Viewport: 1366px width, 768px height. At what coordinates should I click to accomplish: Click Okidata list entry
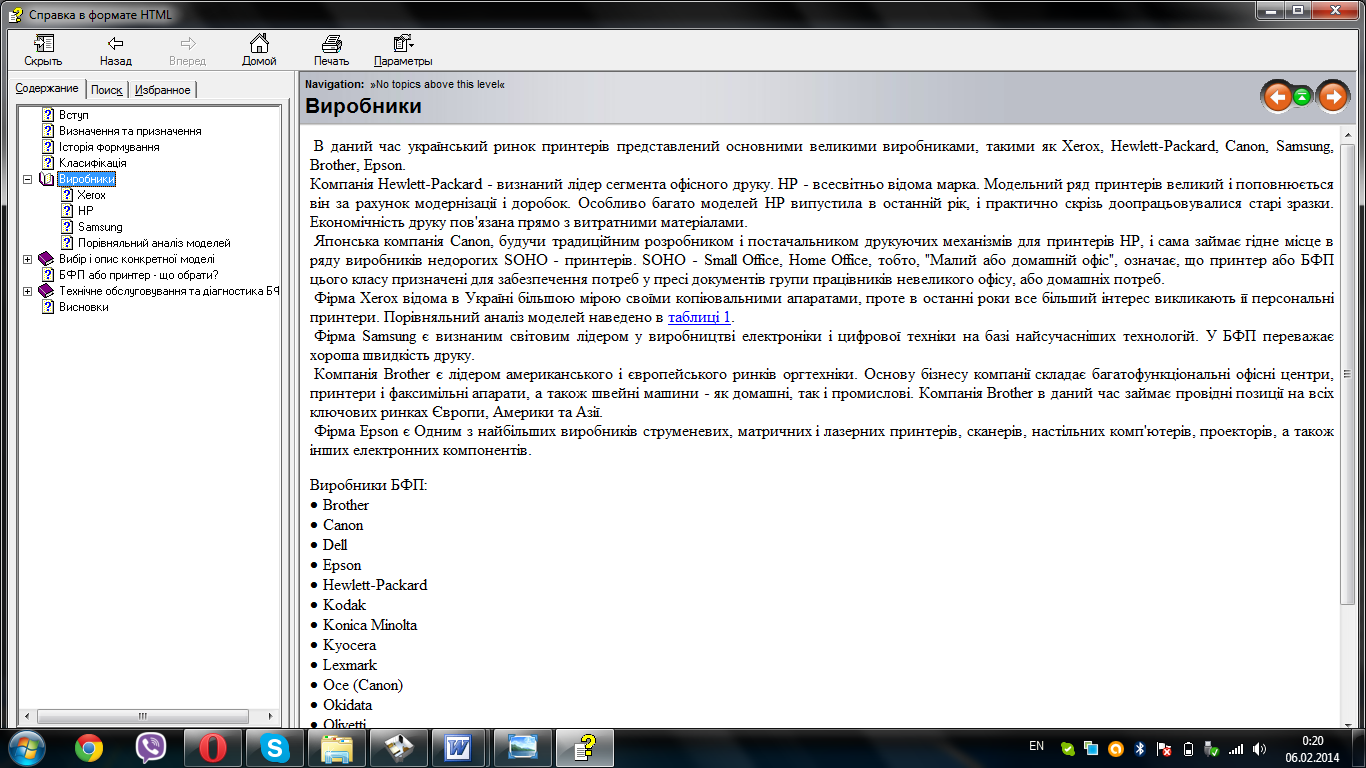[347, 705]
